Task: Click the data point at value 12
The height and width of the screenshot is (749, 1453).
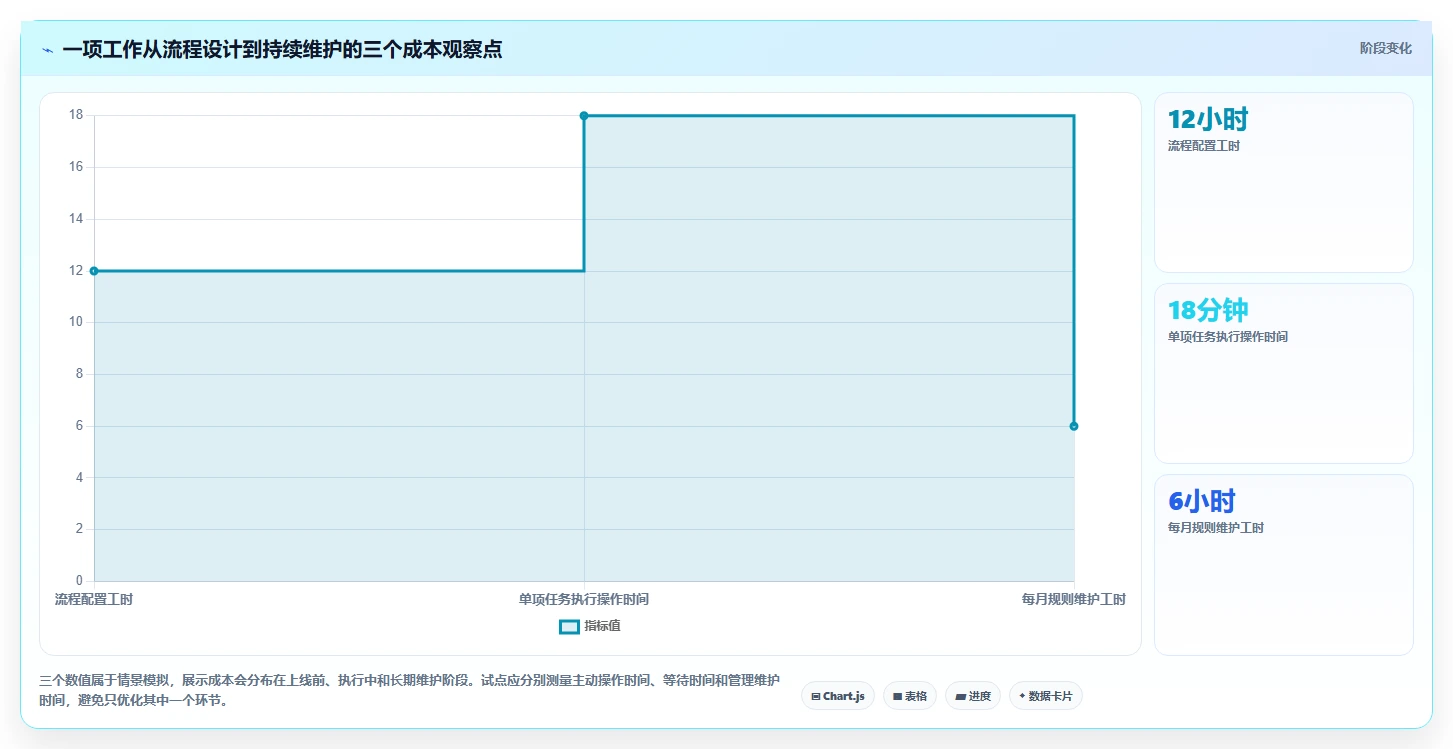Action: click(94, 271)
